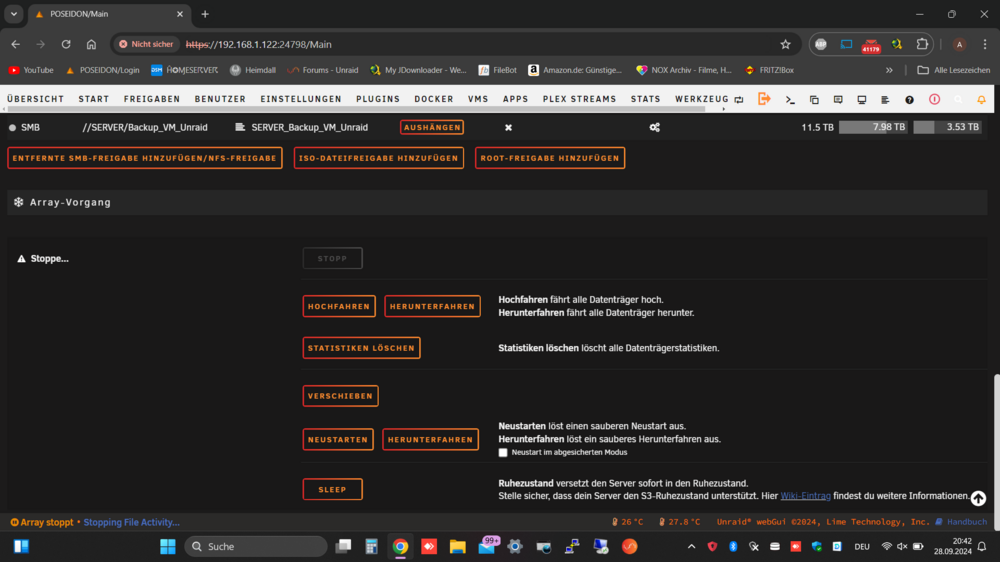This screenshot has width=1000, height=562.
Task: Open the Alle Lesezeichen folder
Action: click(x=954, y=70)
